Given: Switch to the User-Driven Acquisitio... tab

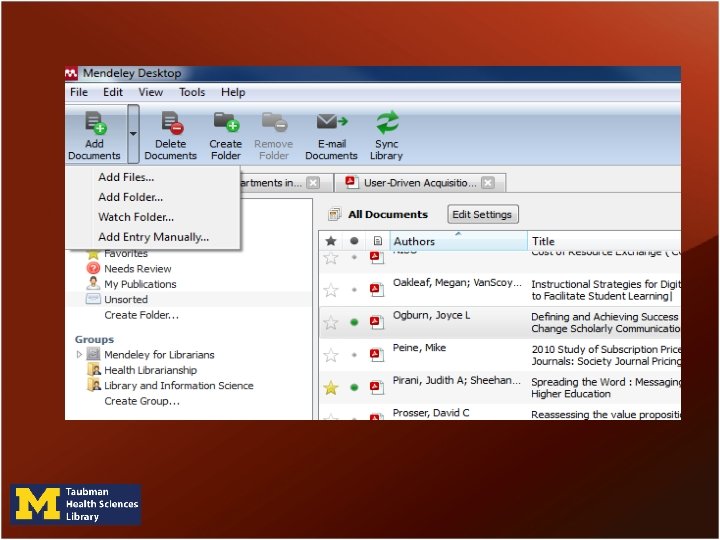Looking at the screenshot, I should click(x=420, y=183).
